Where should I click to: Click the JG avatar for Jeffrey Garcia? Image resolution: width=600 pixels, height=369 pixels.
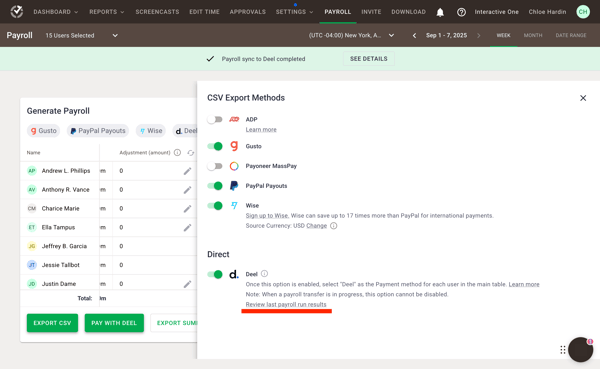pos(32,246)
